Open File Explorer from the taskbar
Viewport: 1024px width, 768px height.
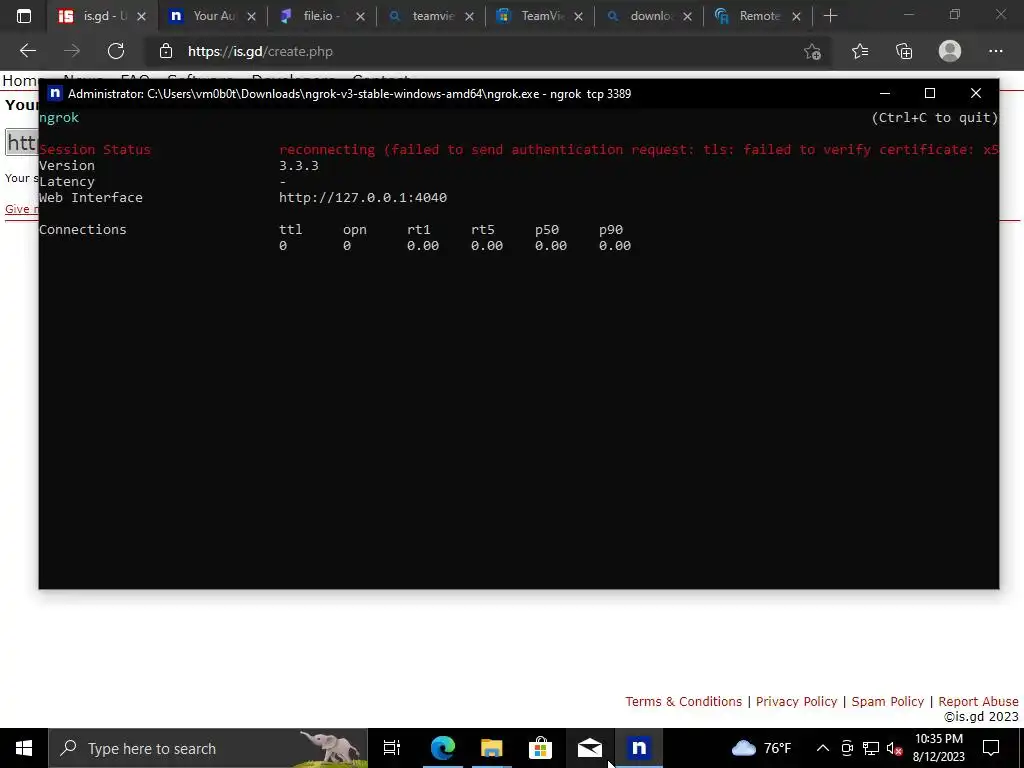(492, 748)
